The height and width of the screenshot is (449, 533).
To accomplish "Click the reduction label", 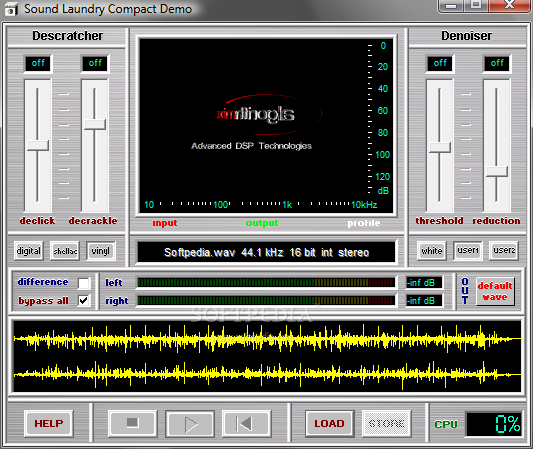I will click(x=496, y=221).
